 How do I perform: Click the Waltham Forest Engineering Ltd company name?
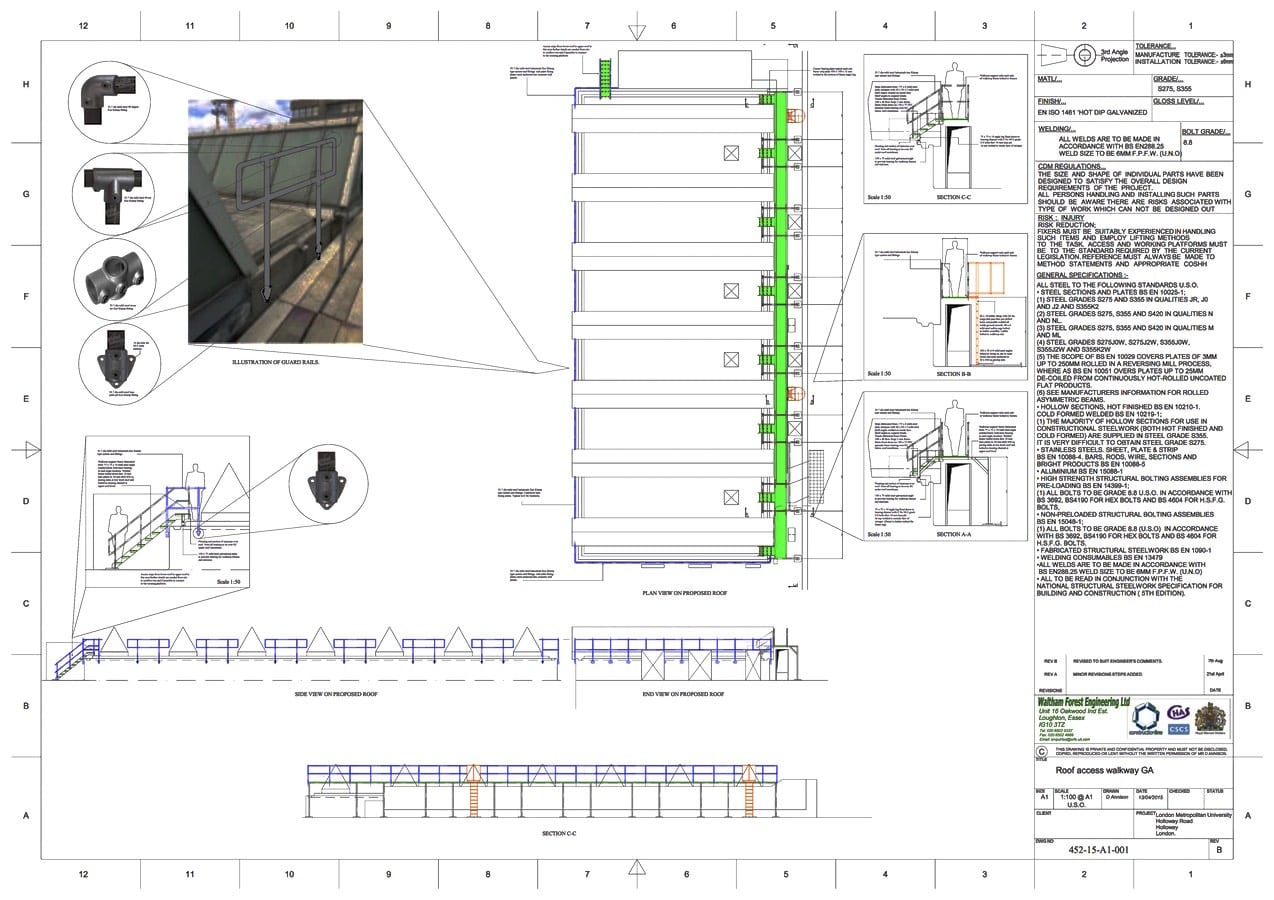click(x=1083, y=703)
